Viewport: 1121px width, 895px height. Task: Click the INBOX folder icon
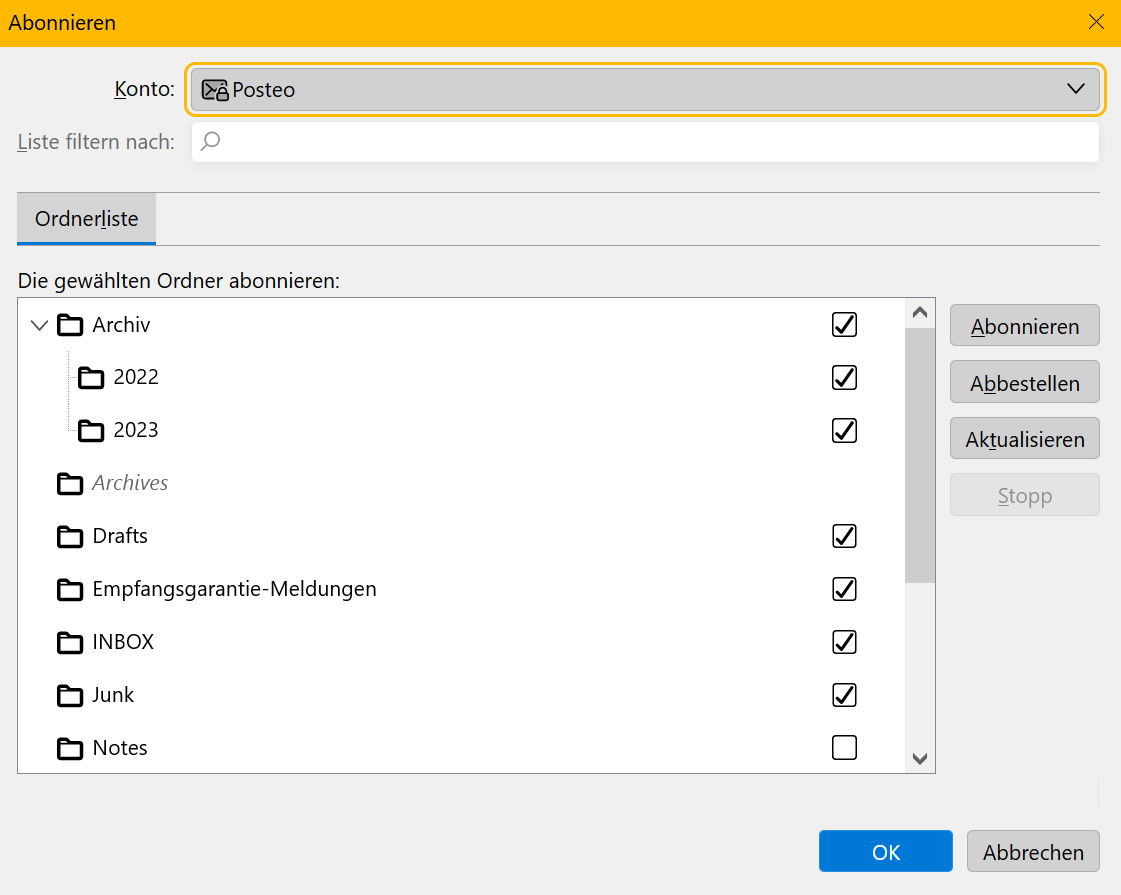pyautogui.click(x=69, y=642)
